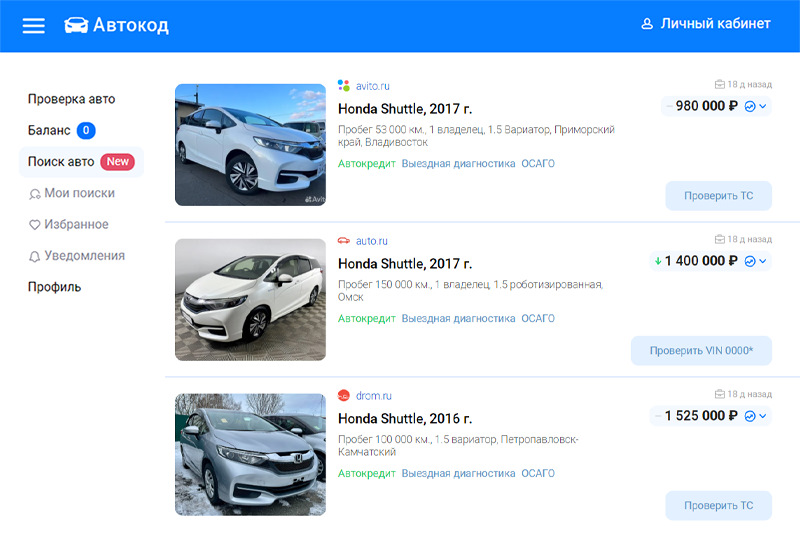Open Мои поиски in sidebar
Screen dimensions: 800x536
click(80, 193)
